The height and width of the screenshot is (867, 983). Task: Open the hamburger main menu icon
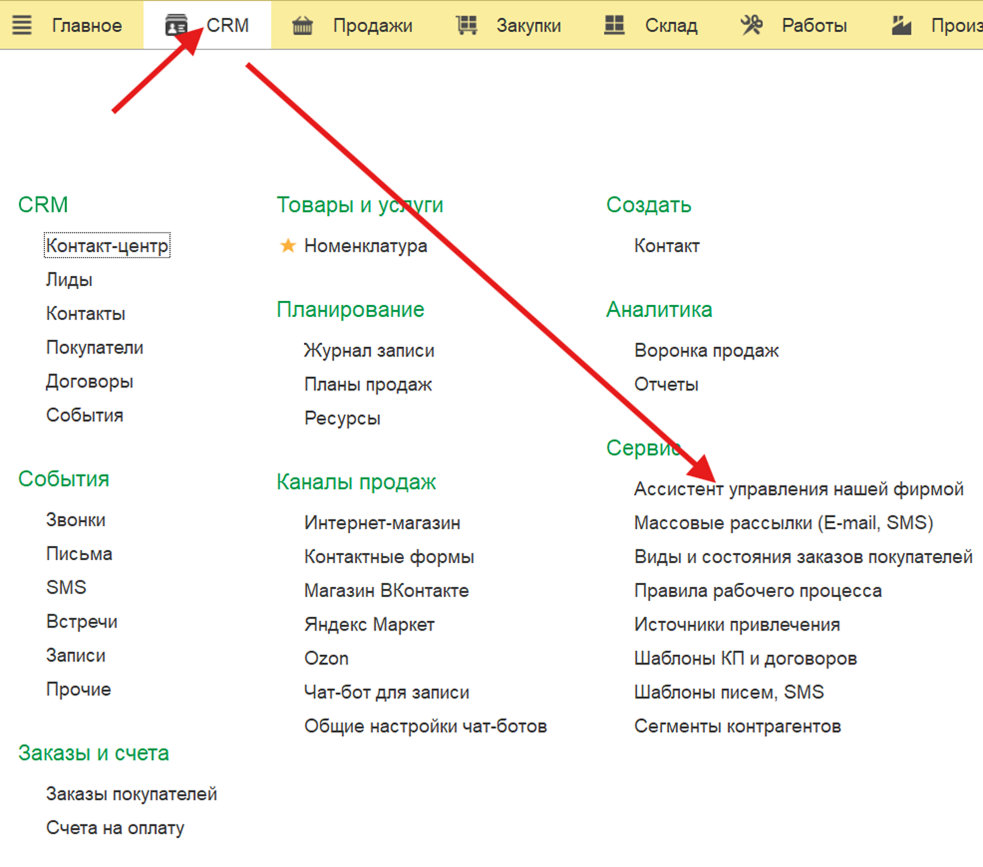[x=22, y=25]
